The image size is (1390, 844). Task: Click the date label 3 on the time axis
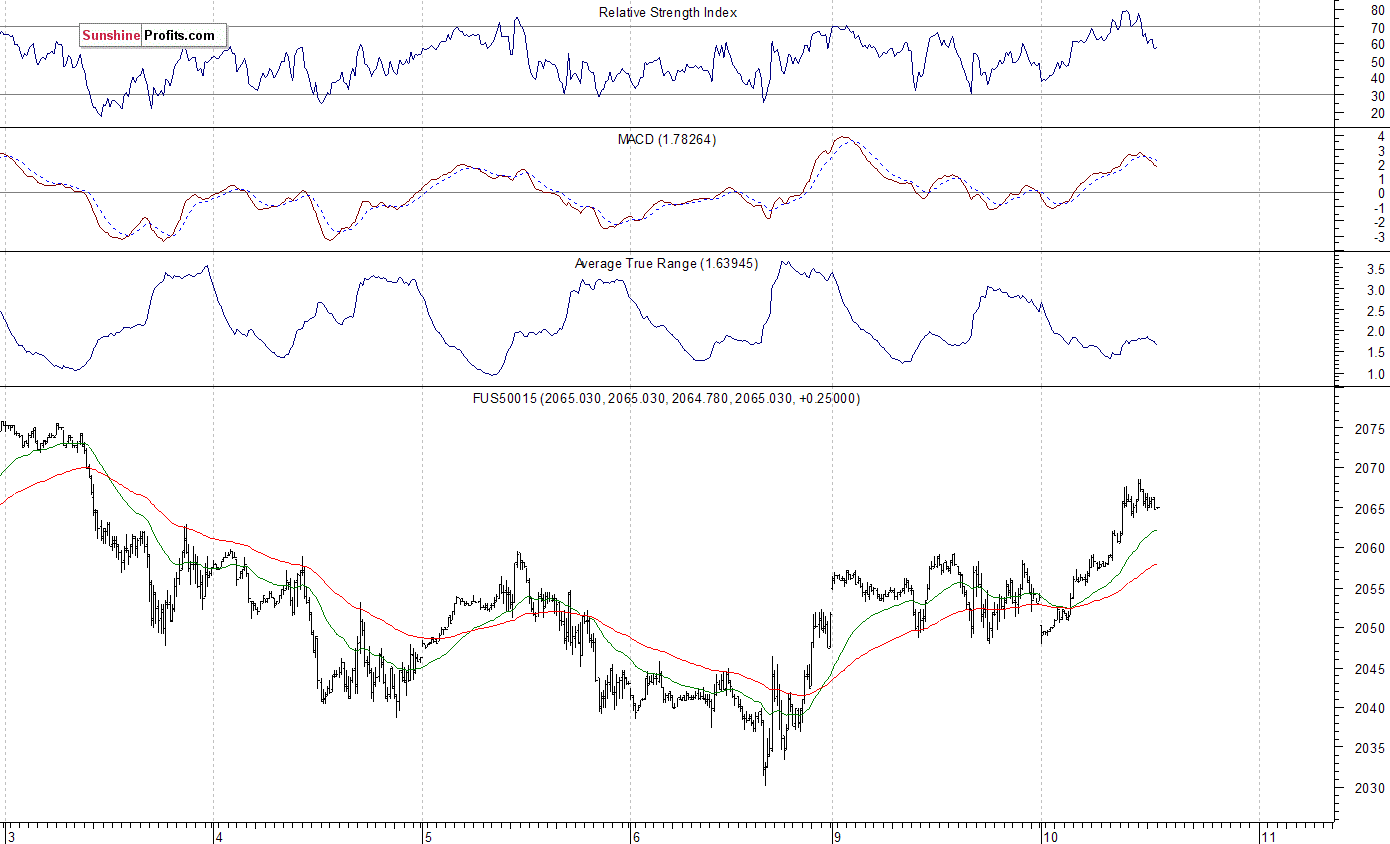10,835
